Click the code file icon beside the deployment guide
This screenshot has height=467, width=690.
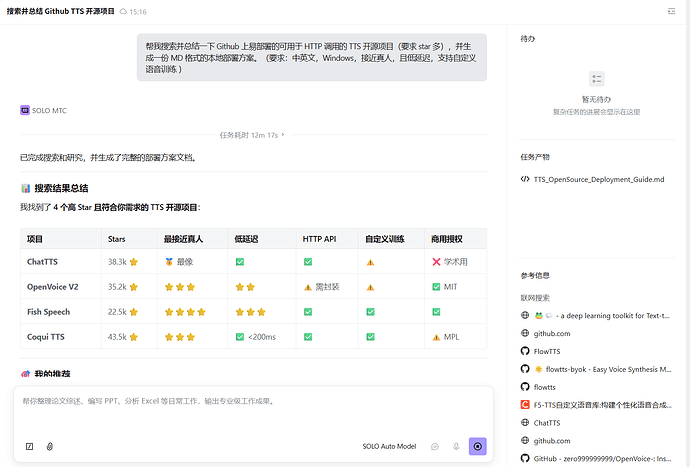coord(525,179)
